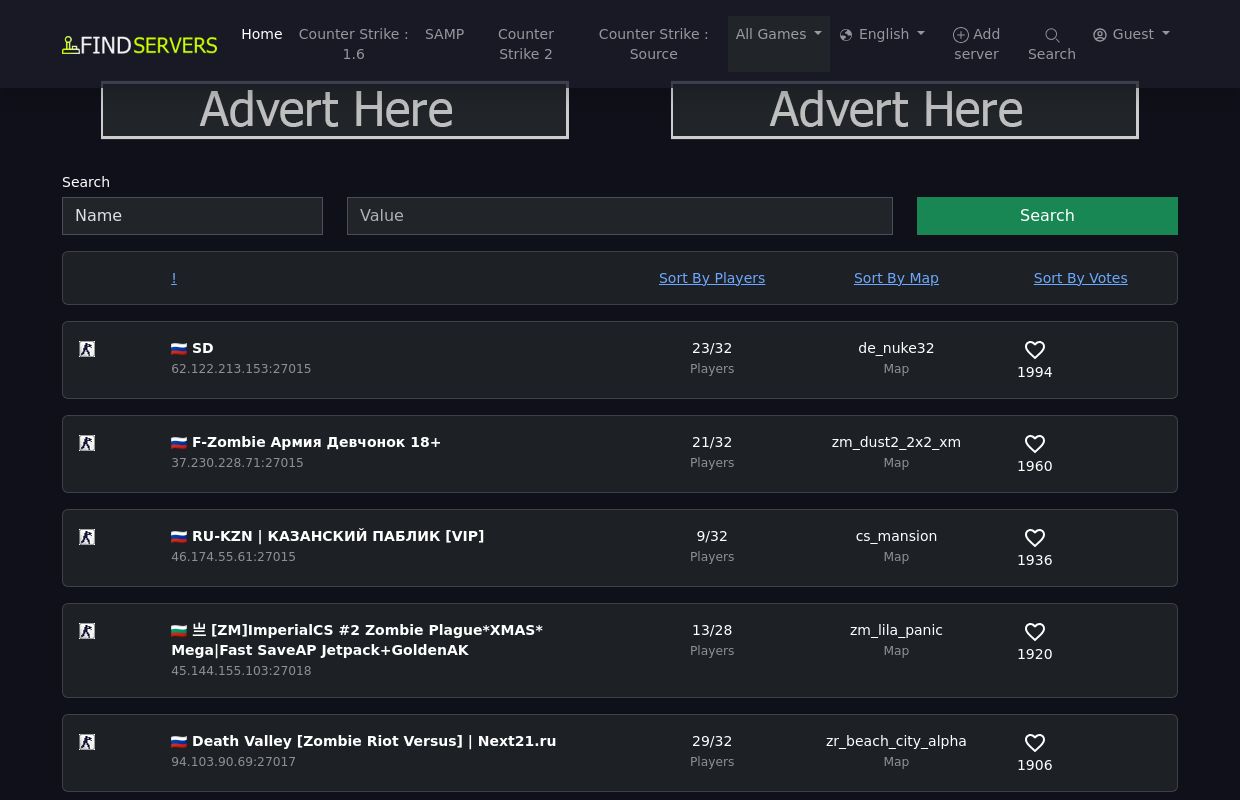The image size is (1240, 800).
Task: Select the Home menu item
Action: (x=261, y=34)
